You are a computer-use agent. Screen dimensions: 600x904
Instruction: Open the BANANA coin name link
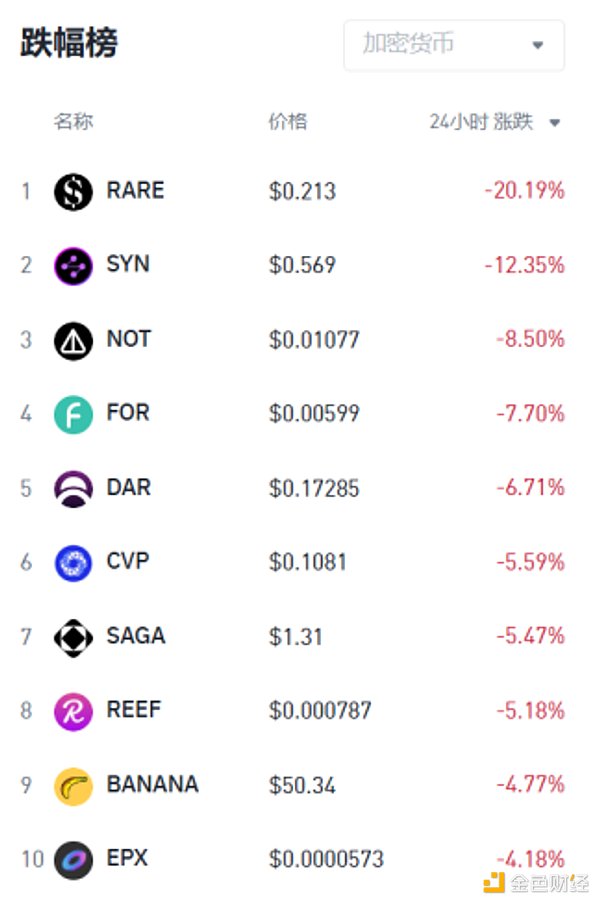[152, 784]
